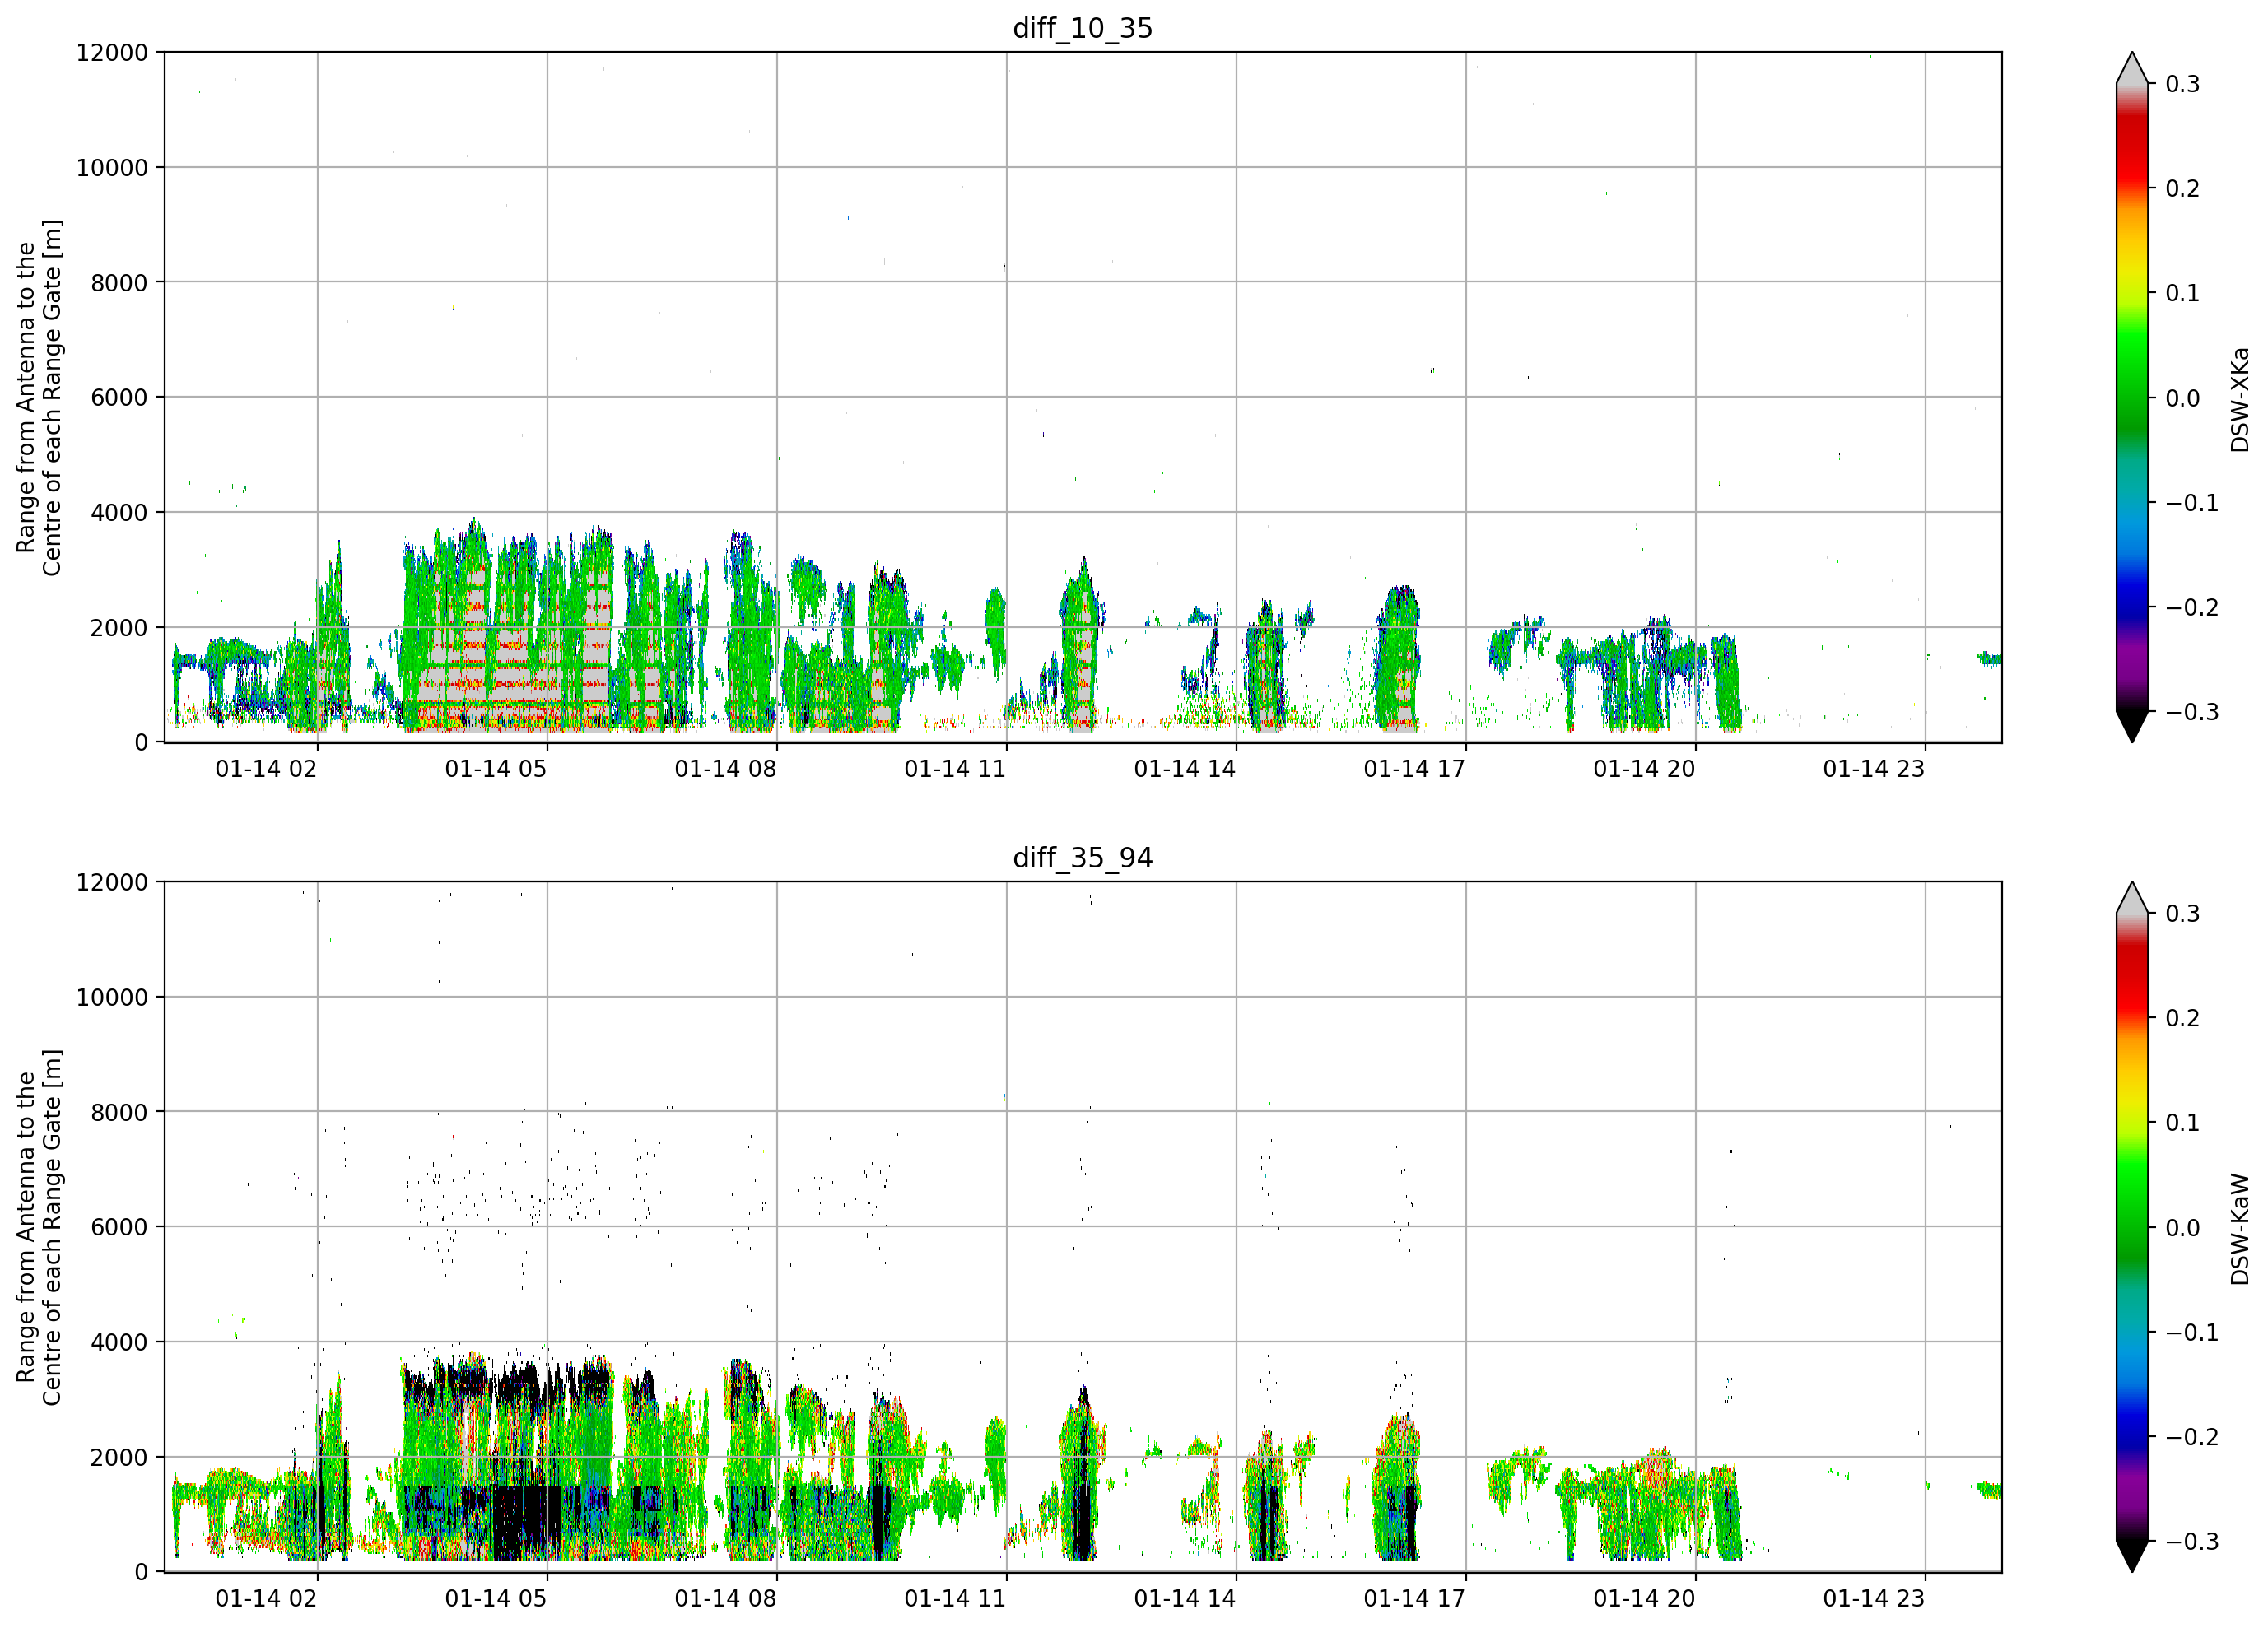Image resolution: width=2268 pixels, height=1628 pixels.
Task: Click the 2000 y-tick in diff_10_35 plot
Action: 119,628
